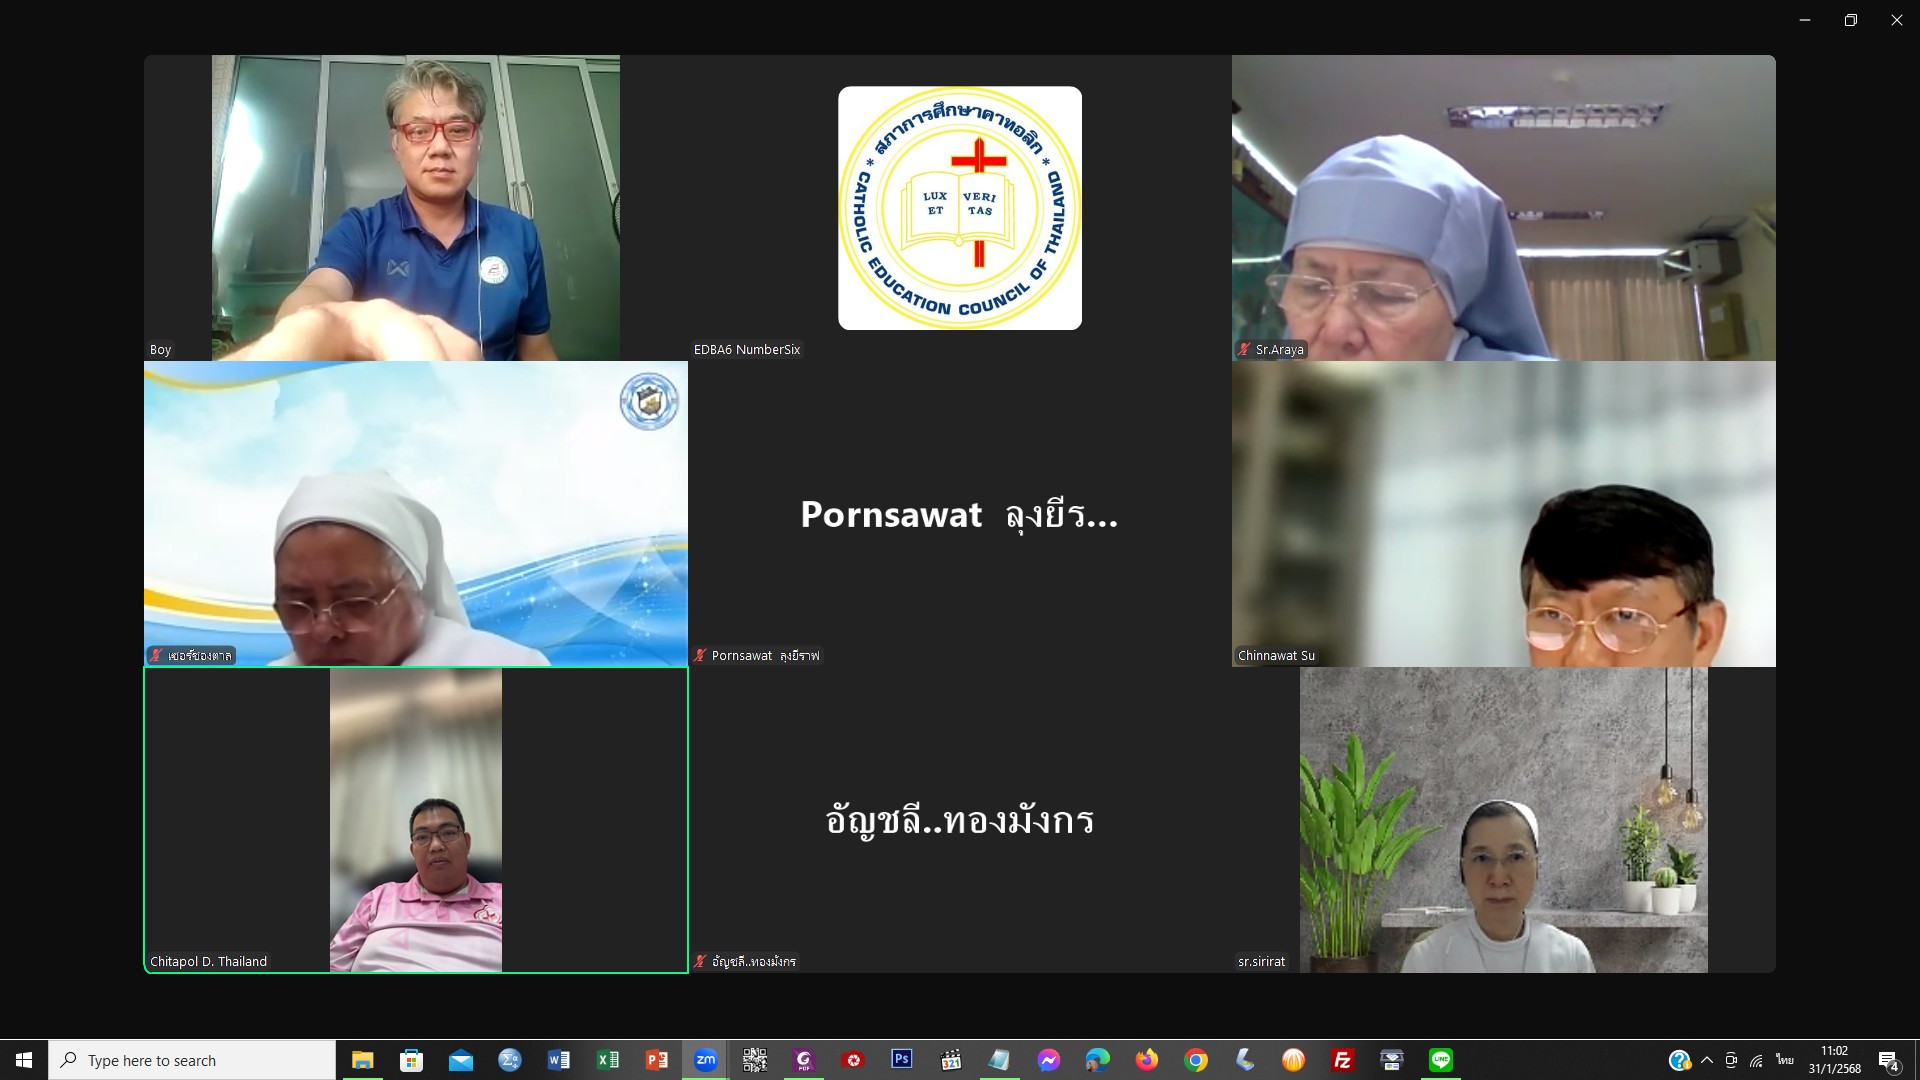
Task: Open the notification center
Action: click(x=1888, y=1060)
